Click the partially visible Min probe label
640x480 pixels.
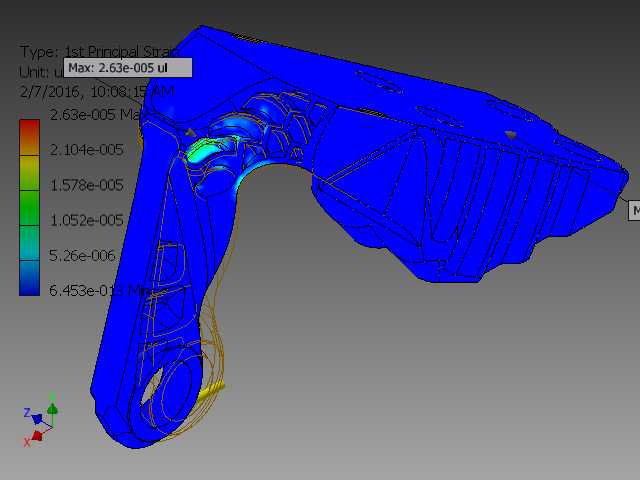[x=634, y=211]
